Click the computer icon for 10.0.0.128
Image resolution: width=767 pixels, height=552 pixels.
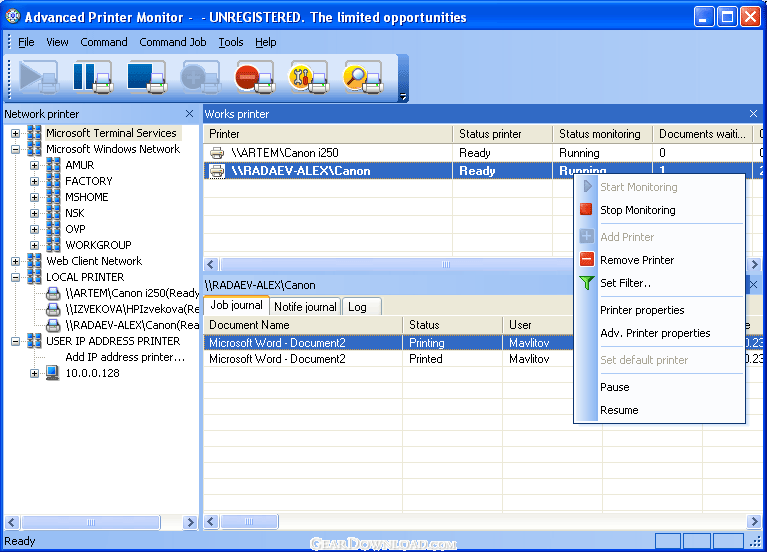point(53,373)
